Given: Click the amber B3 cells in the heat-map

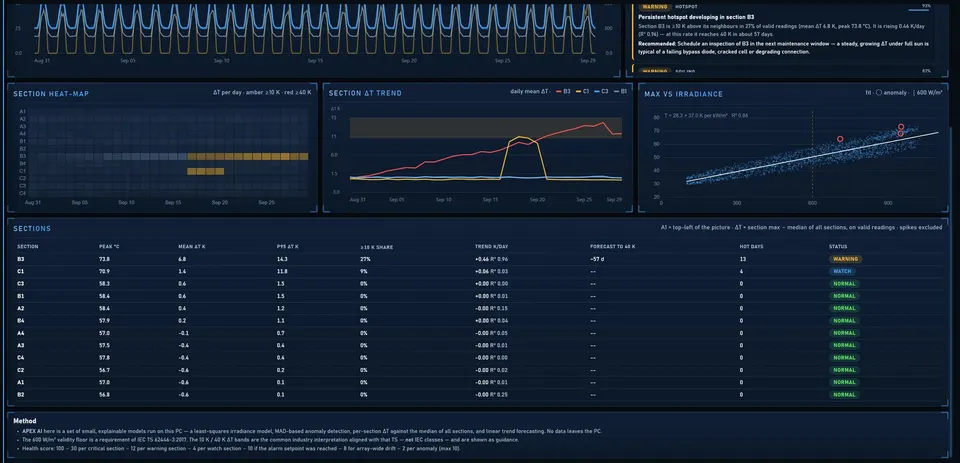Looking at the screenshot, I should 247,157.
